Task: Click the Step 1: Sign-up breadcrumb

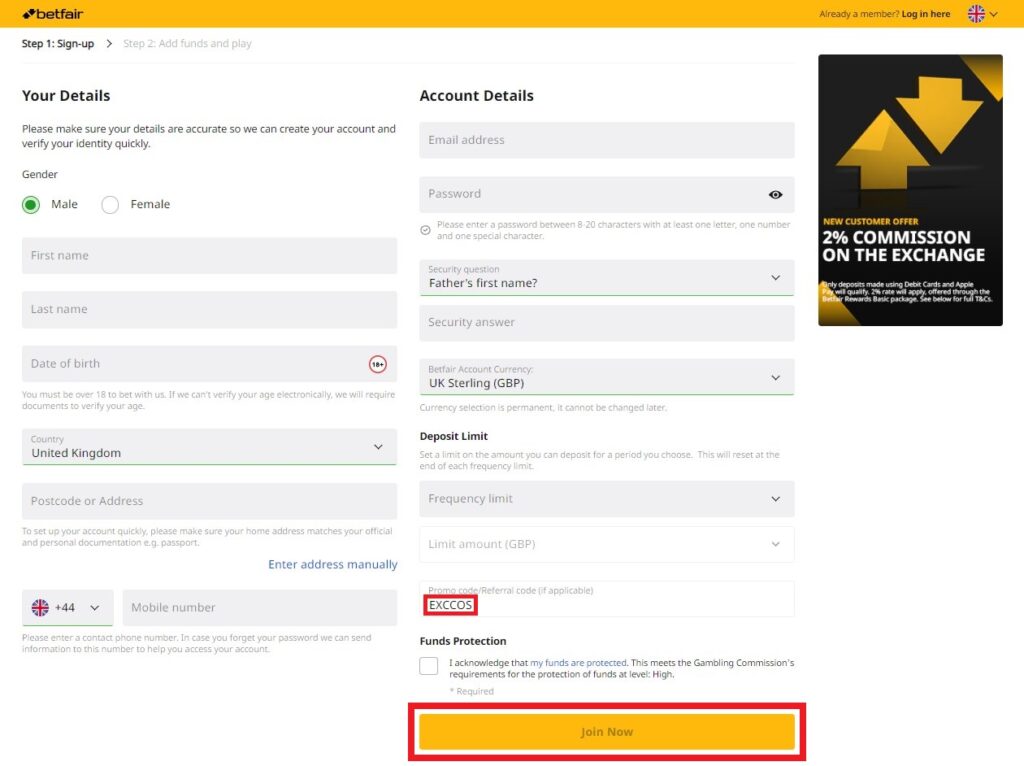Action: [56, 44]
